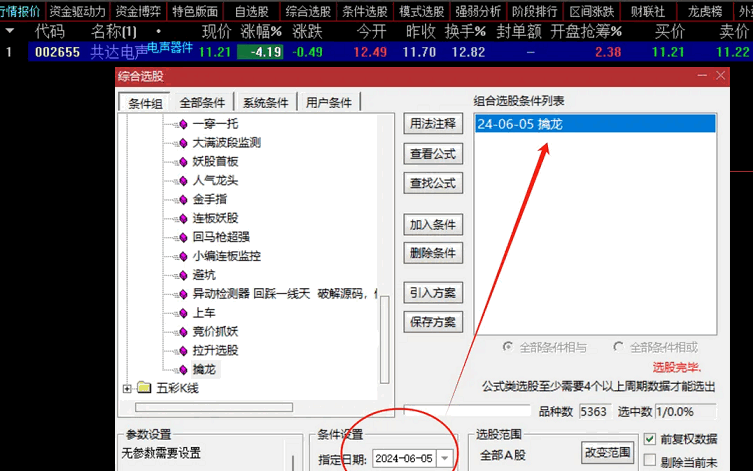Open the 财联社 top menu tab

648,11
